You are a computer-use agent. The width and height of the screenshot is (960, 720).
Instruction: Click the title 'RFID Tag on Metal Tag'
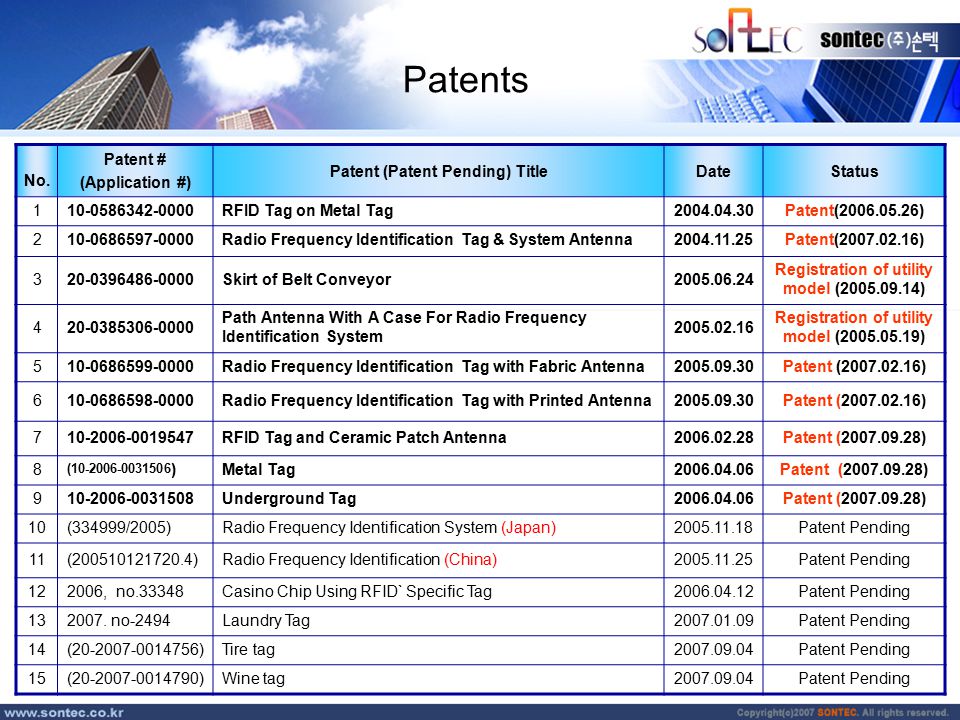[307, 211]
